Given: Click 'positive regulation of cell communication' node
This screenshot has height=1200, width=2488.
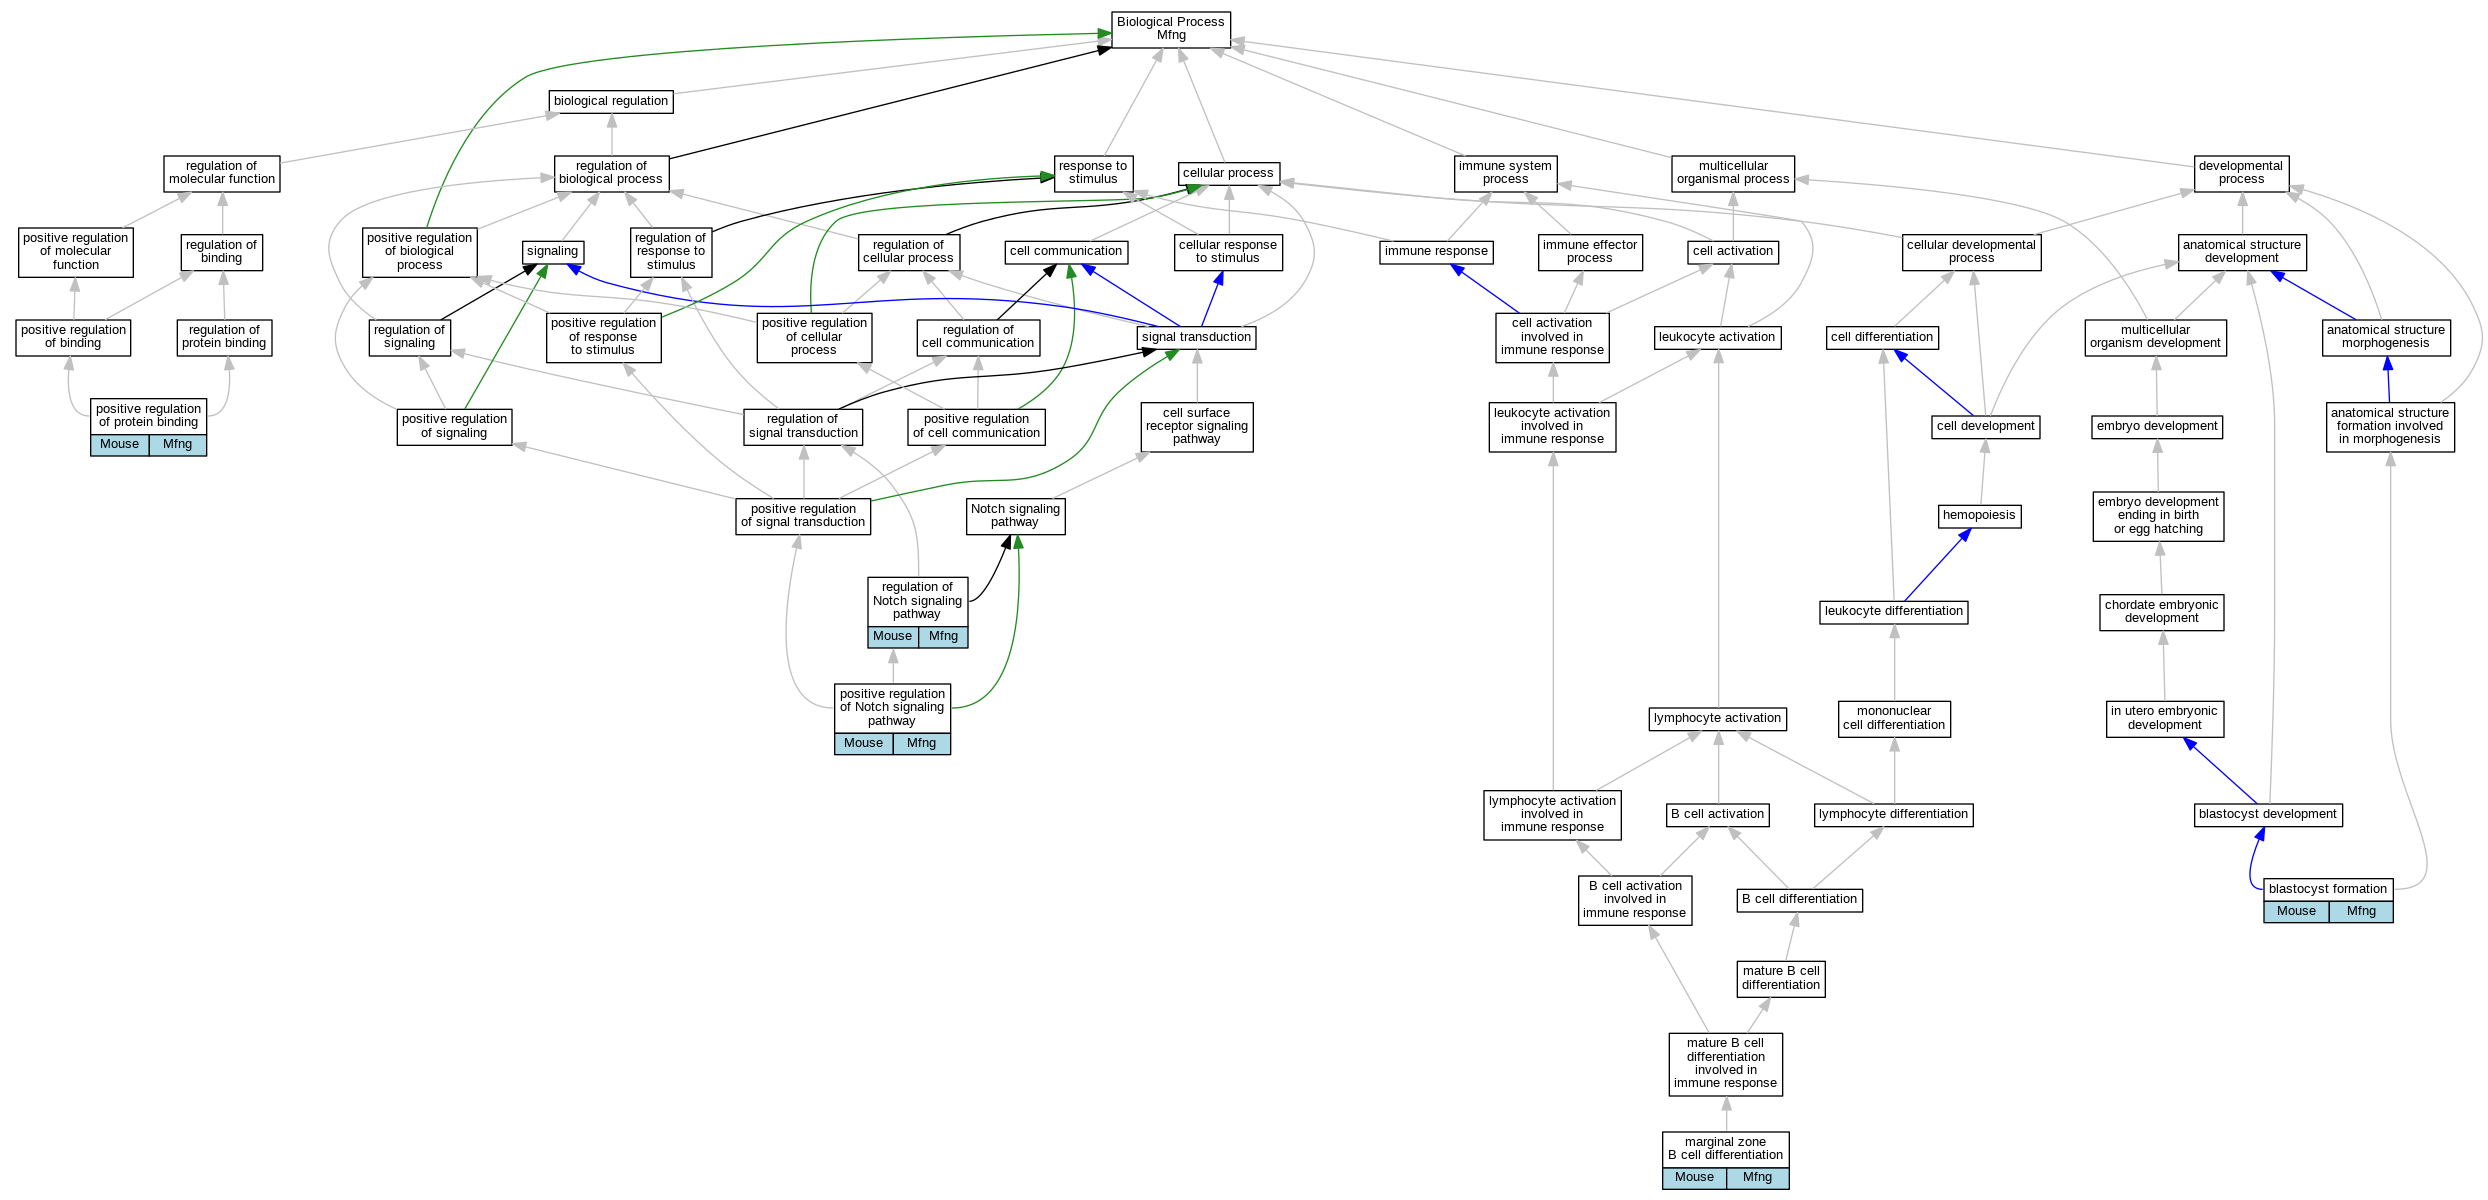Looking at the screenshot, I should tap(977, 427).
